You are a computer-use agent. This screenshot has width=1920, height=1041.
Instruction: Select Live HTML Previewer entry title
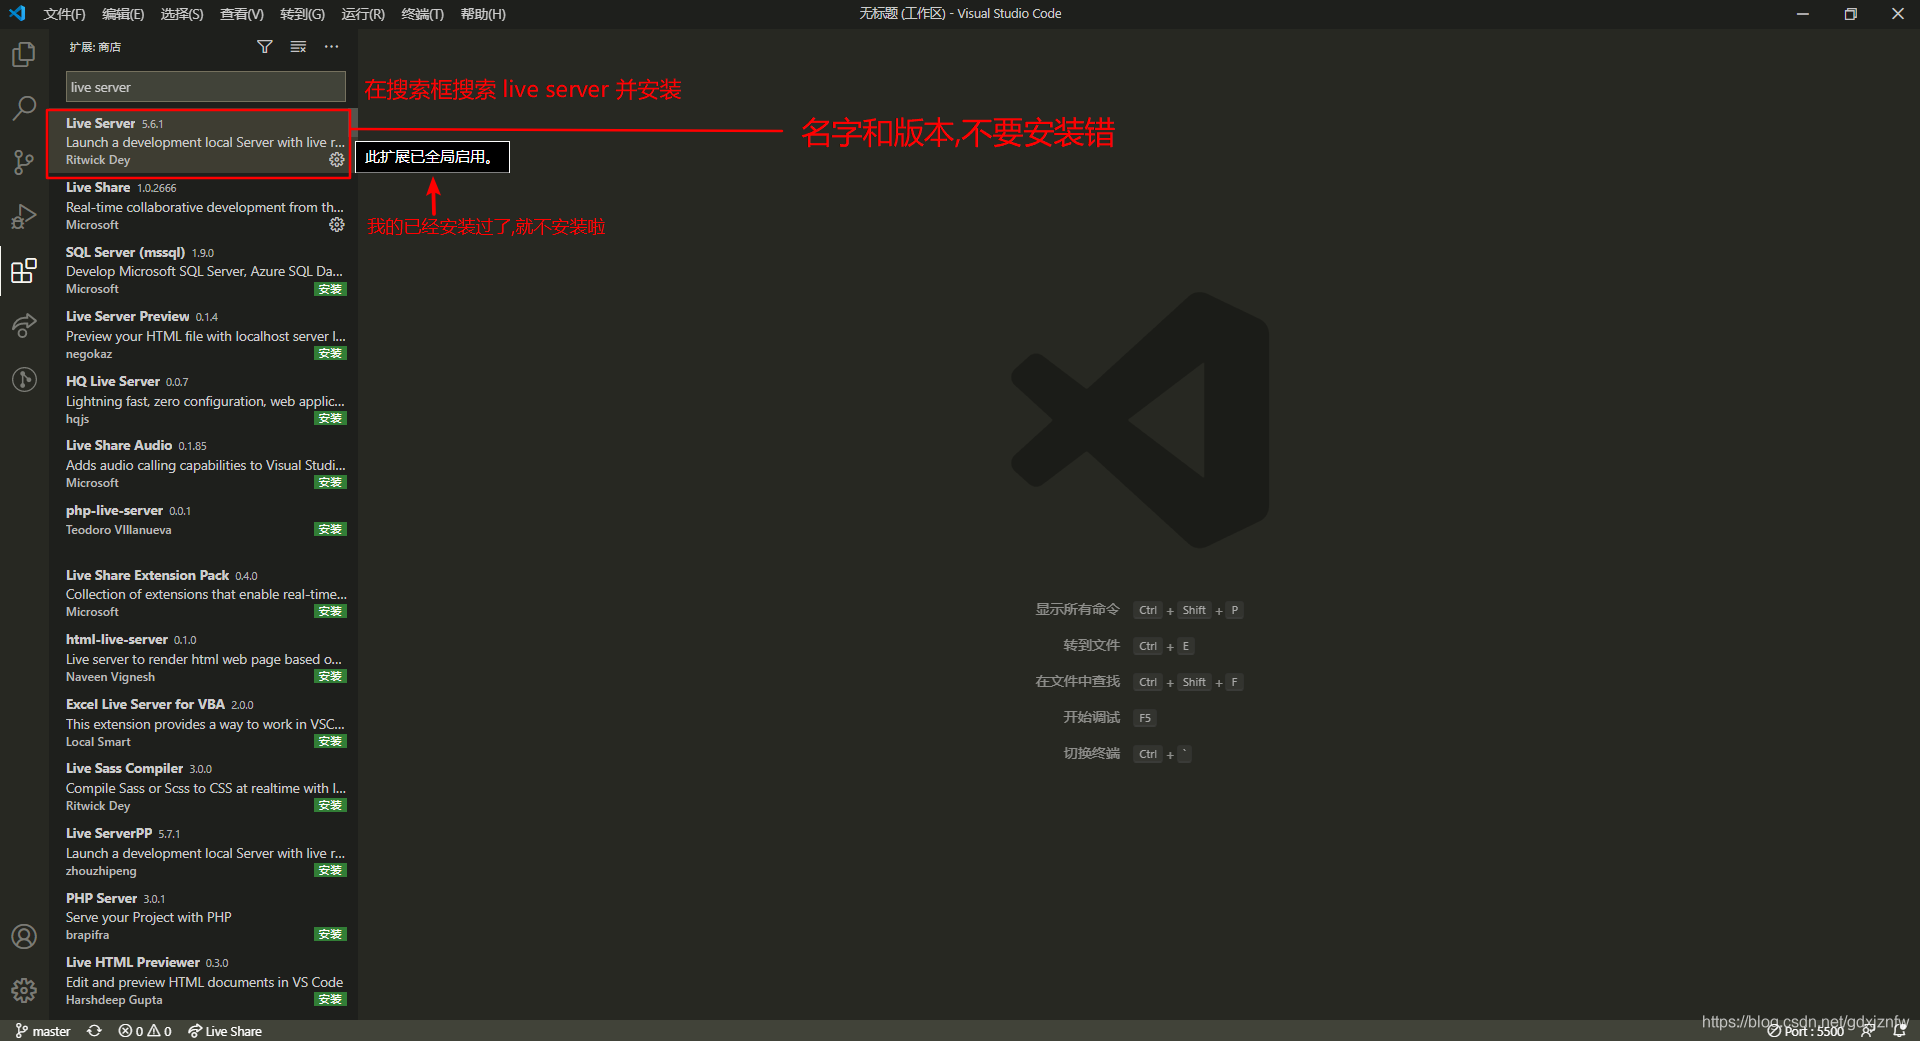[133, 962]
